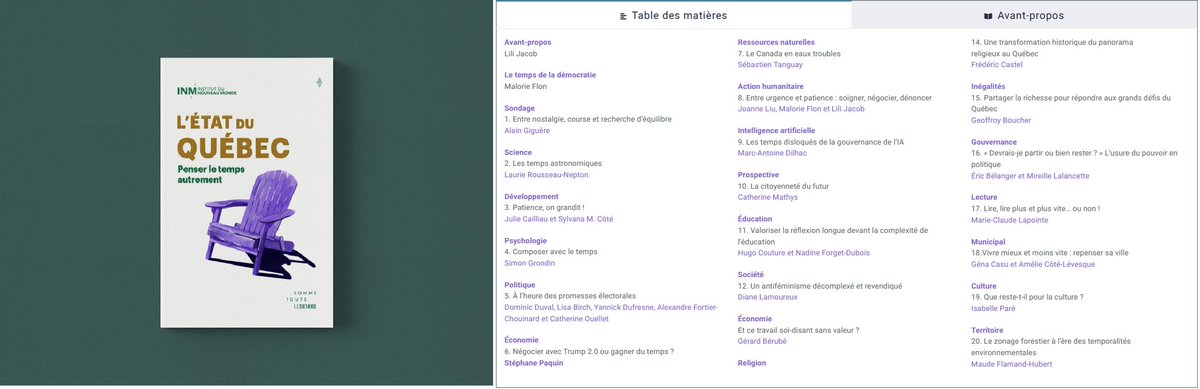Click author Sébastien Tanguay
This screenshot has height=389, width=1200.
(x=770, y=64)
